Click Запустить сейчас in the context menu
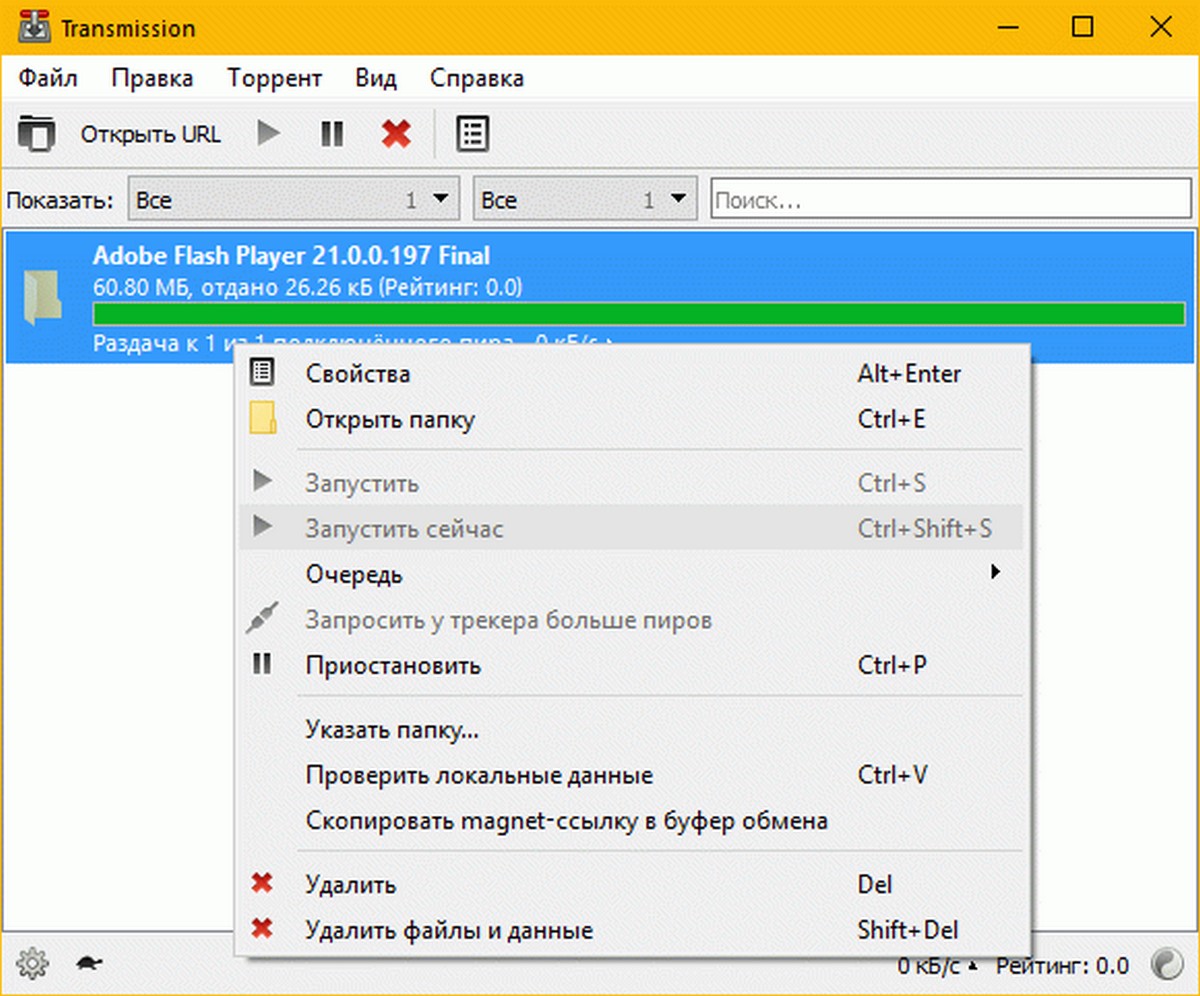Image resolution: width=1200 pixels, height=996 pixels. 631,528
